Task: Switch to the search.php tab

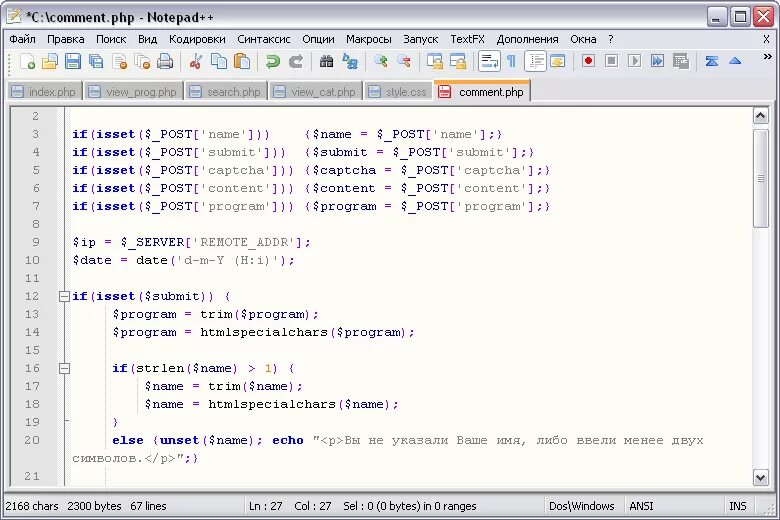Action: [226, 92]
